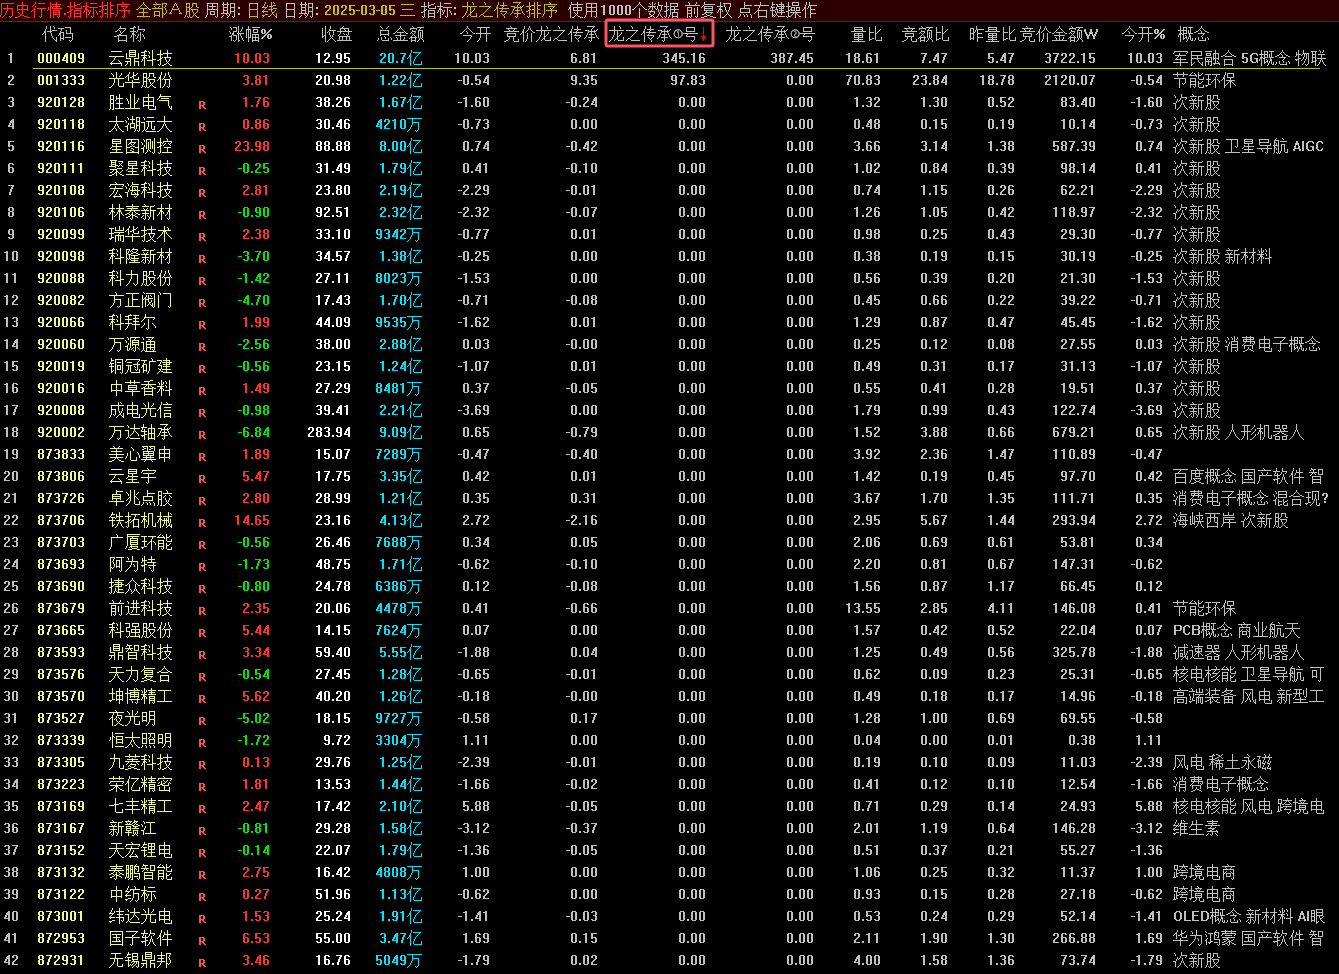Click the R marker in 国子软件 row

(202, 940)
